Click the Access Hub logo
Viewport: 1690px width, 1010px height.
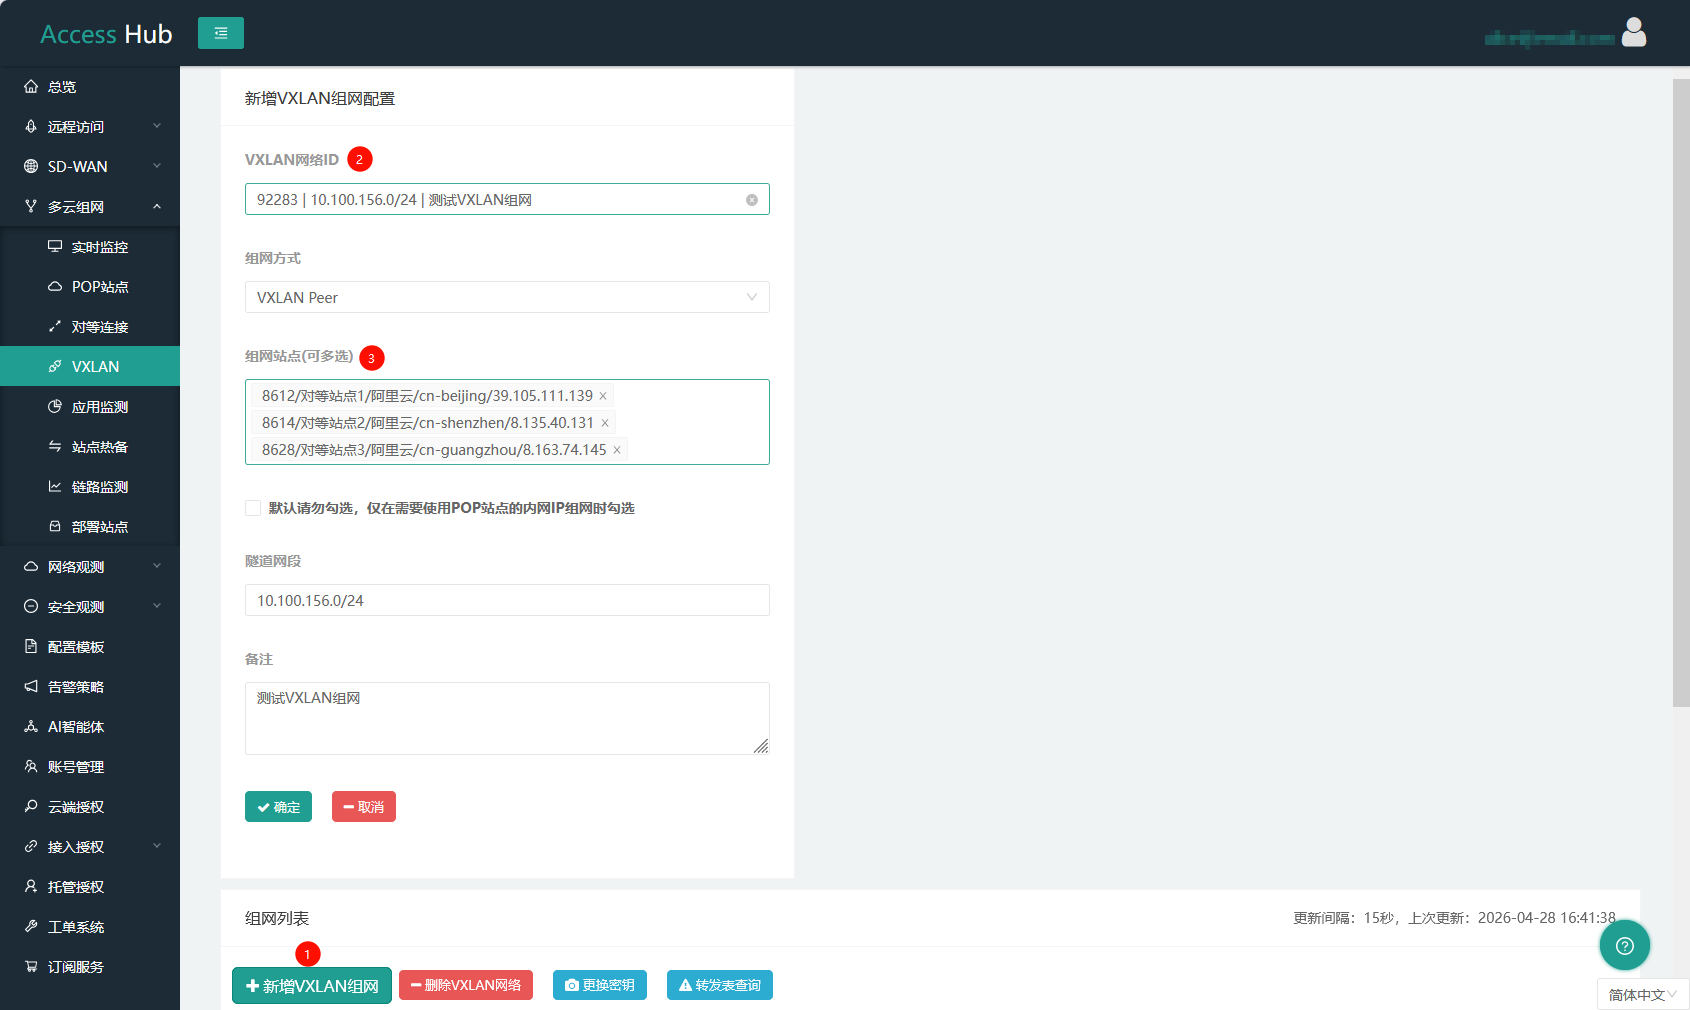106,34
